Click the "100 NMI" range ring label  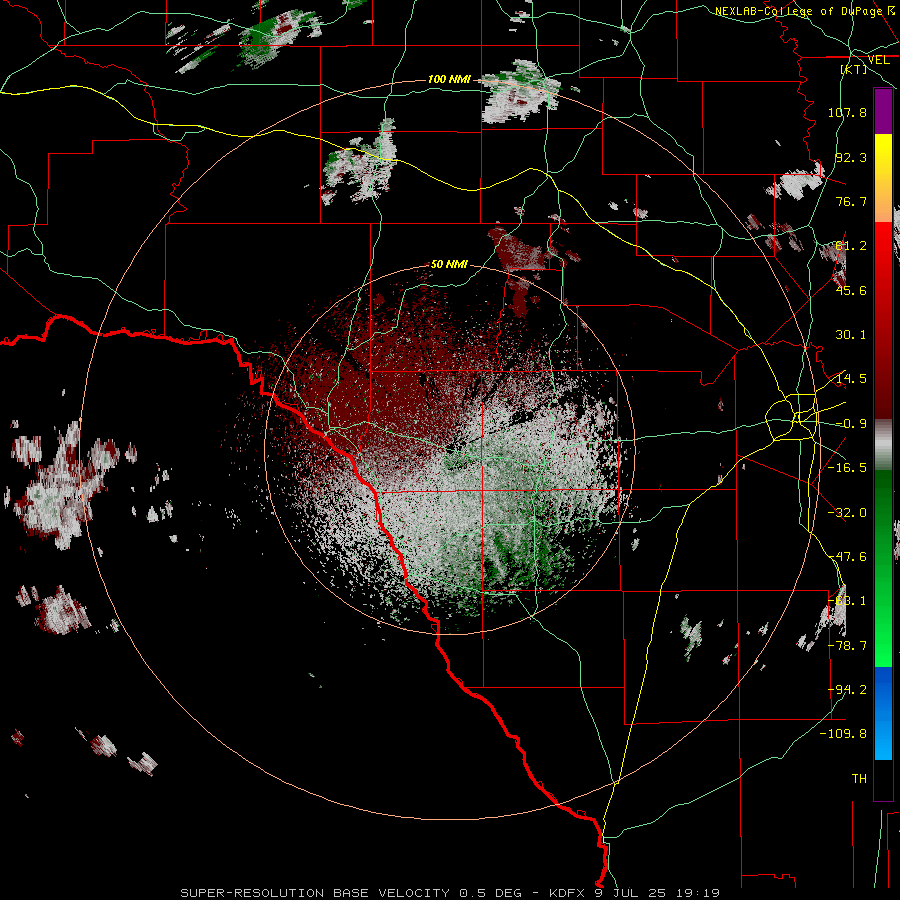tap(449, 79)
